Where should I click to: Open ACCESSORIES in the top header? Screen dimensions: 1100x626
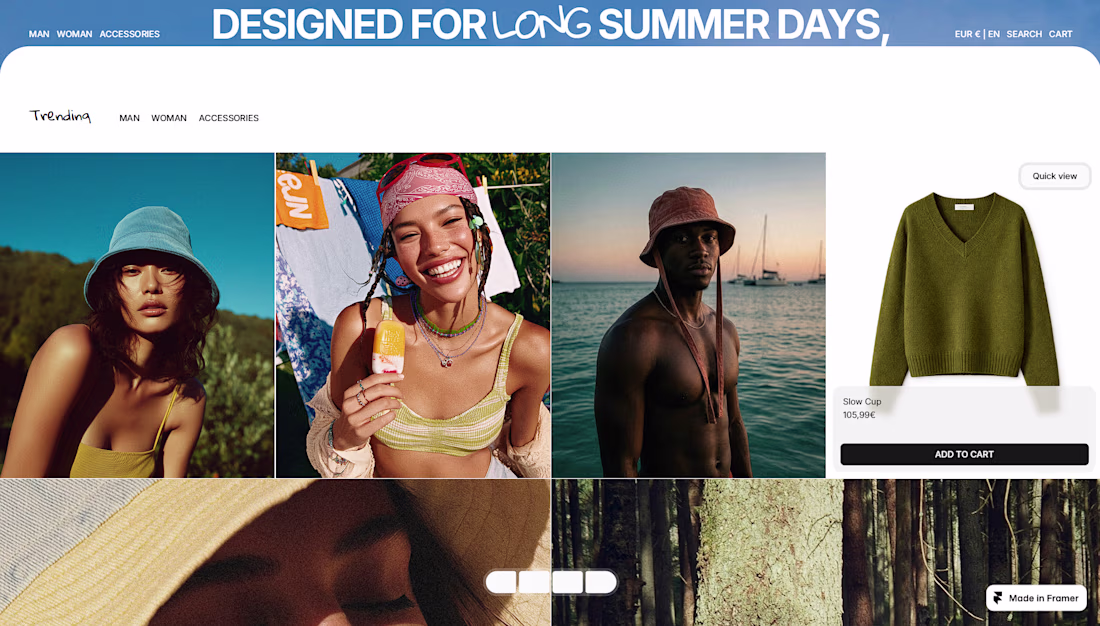(x=130, y=34)
